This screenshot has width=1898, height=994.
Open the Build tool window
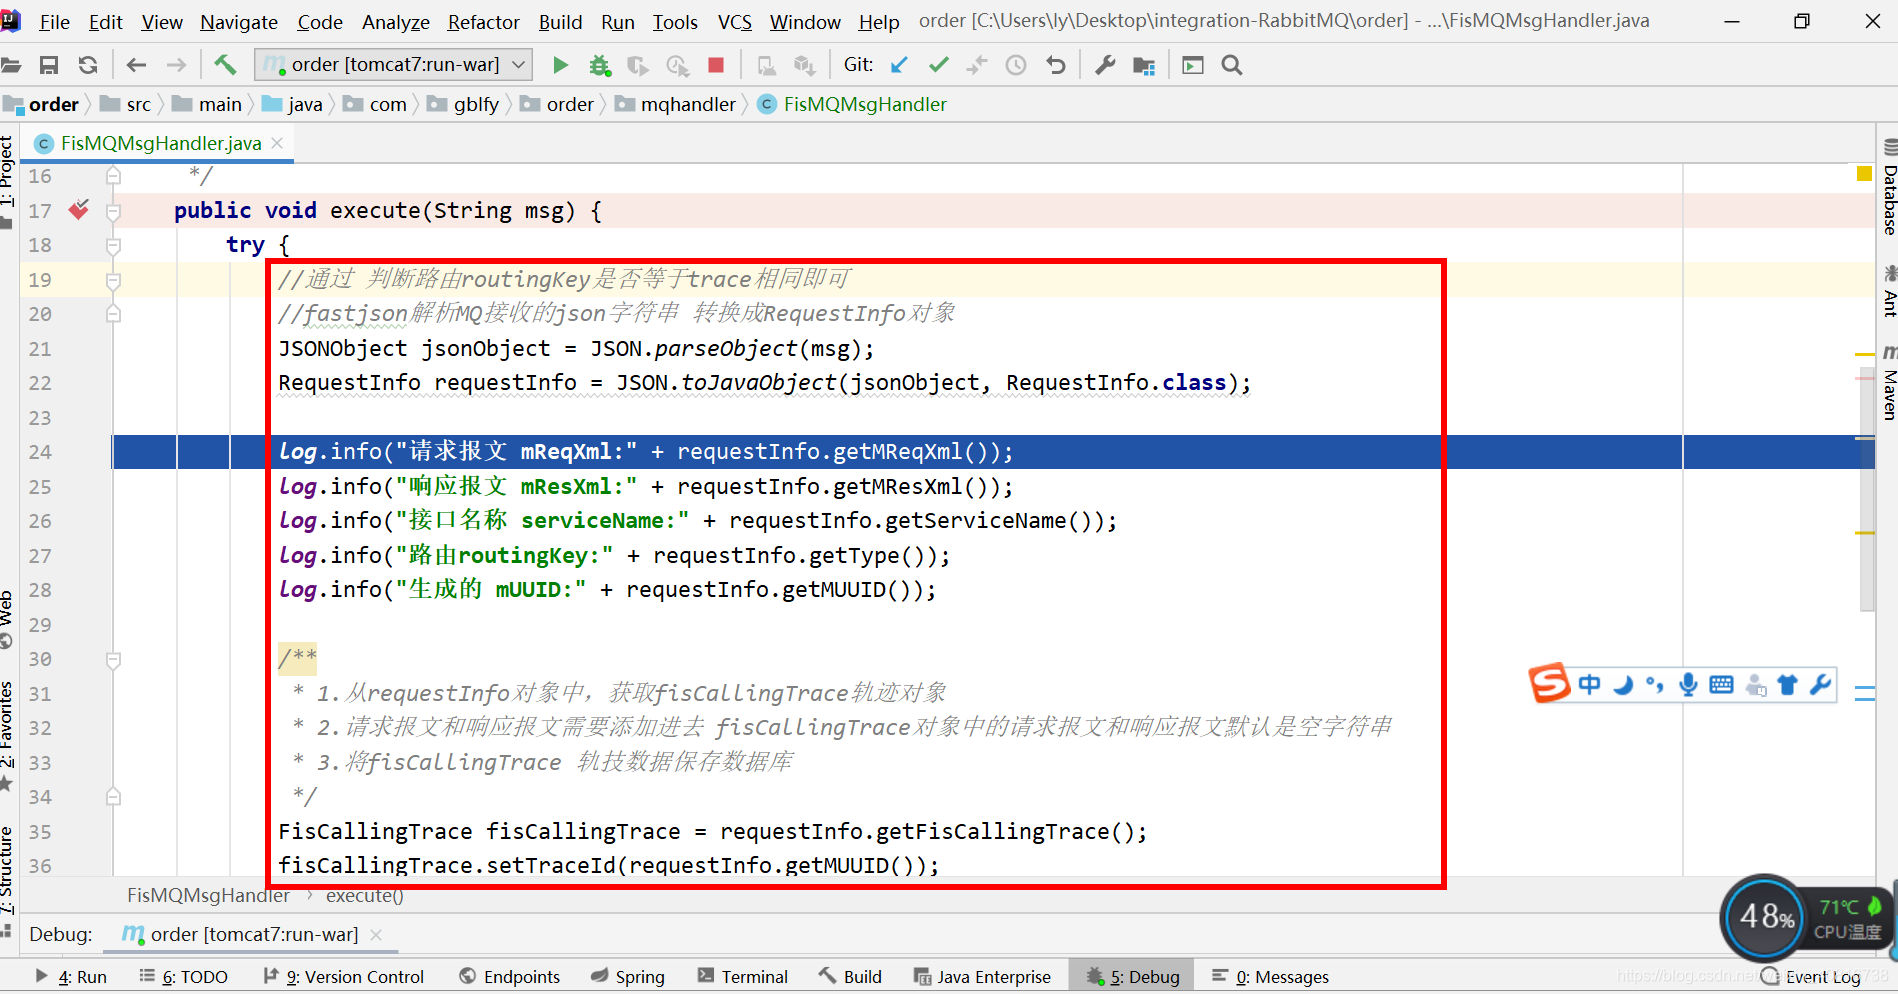tap(851, 977)
